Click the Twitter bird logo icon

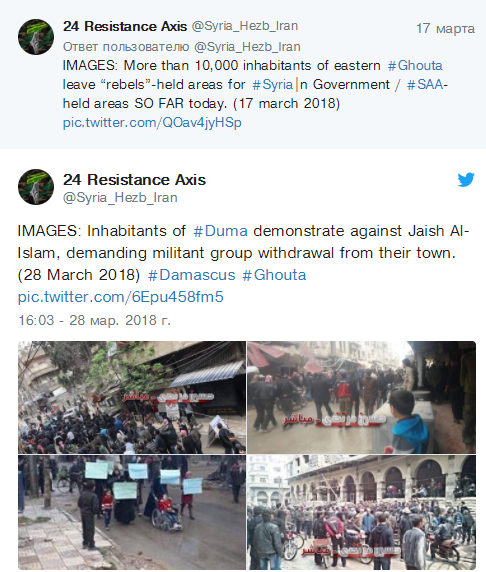click(x=466, y=179)
